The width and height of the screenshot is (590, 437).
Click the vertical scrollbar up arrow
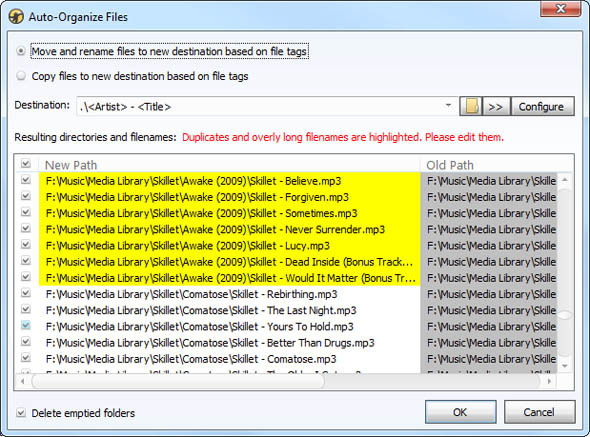click(x=564, y=180)
